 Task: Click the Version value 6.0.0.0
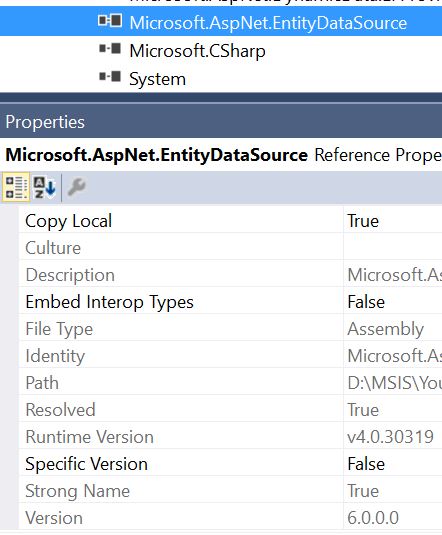(373, 518)
